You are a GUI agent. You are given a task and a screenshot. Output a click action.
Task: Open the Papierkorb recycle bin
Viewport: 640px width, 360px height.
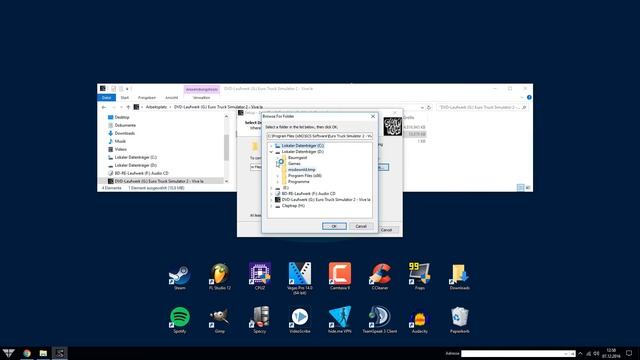pyautogui.click(x=460, y=320)
